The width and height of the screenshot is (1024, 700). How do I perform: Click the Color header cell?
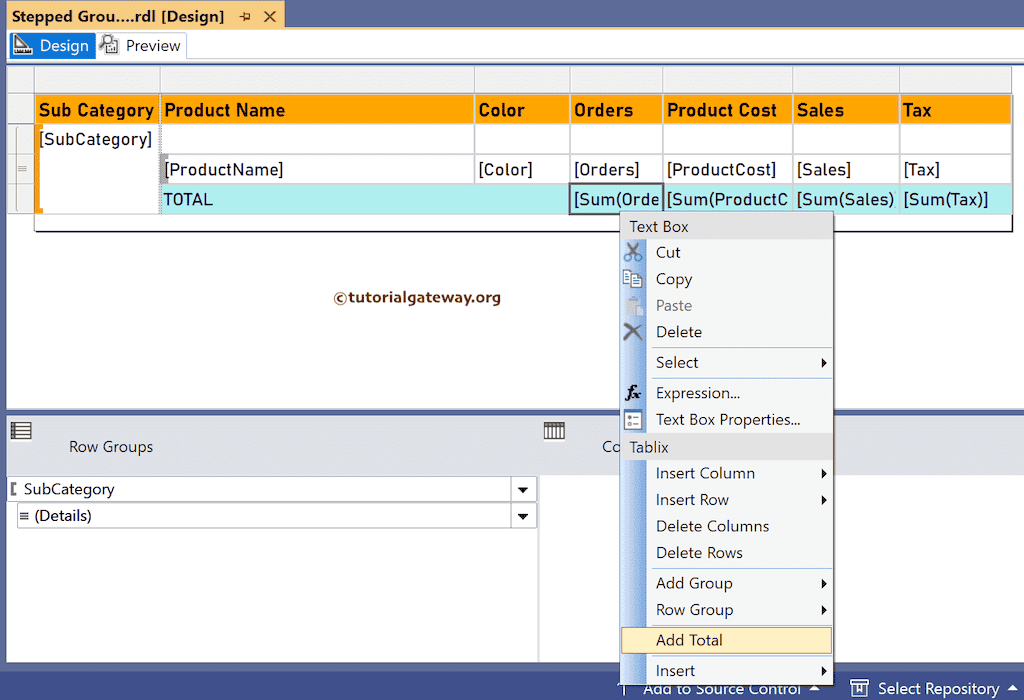pyautogui.click(x=522, y=110)
